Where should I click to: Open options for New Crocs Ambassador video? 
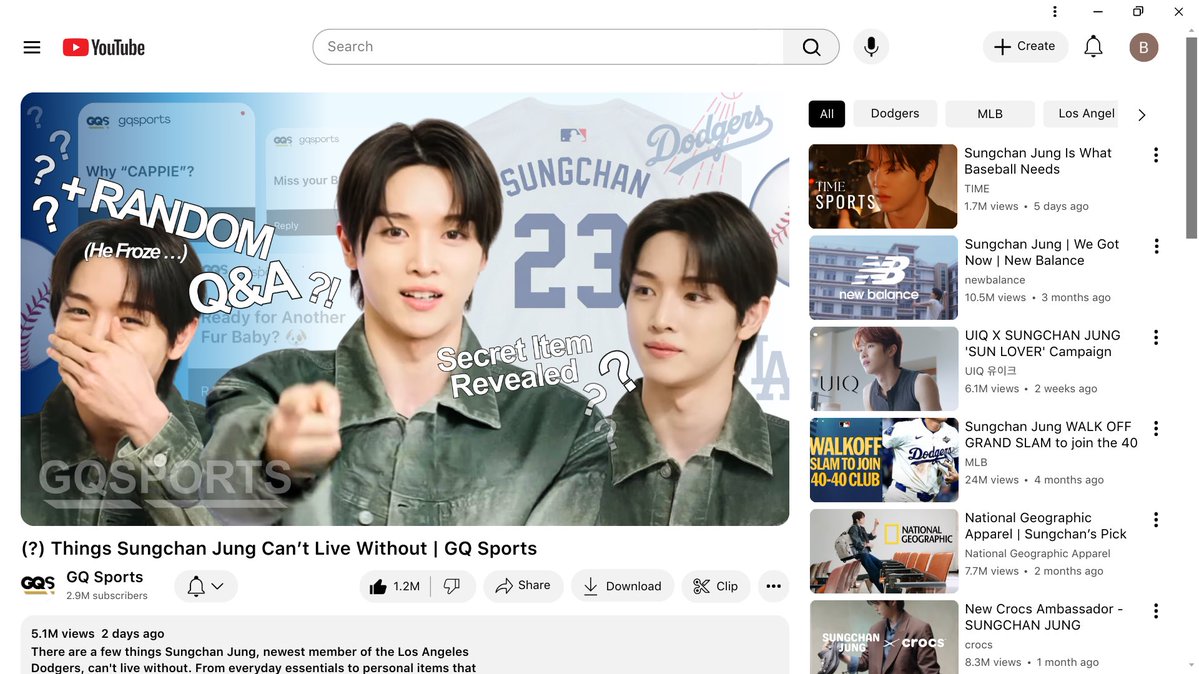click(1155, 611)
